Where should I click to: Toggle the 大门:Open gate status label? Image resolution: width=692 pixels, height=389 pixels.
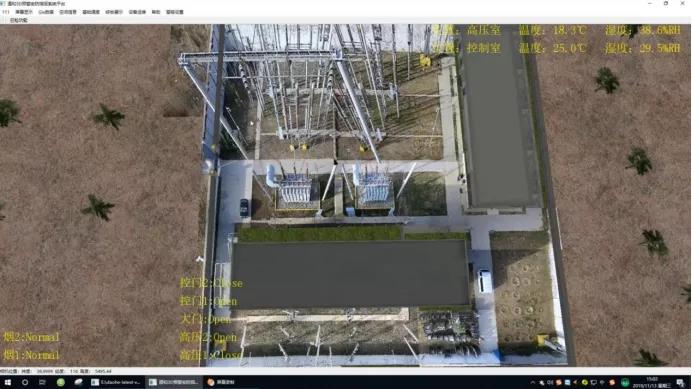tap(206, 319)
